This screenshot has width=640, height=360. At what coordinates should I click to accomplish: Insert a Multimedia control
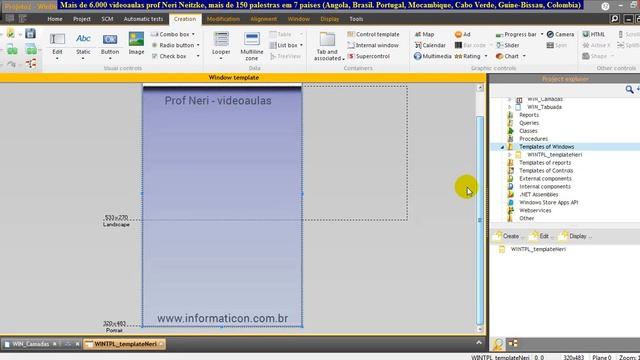(x=432, y=56)
